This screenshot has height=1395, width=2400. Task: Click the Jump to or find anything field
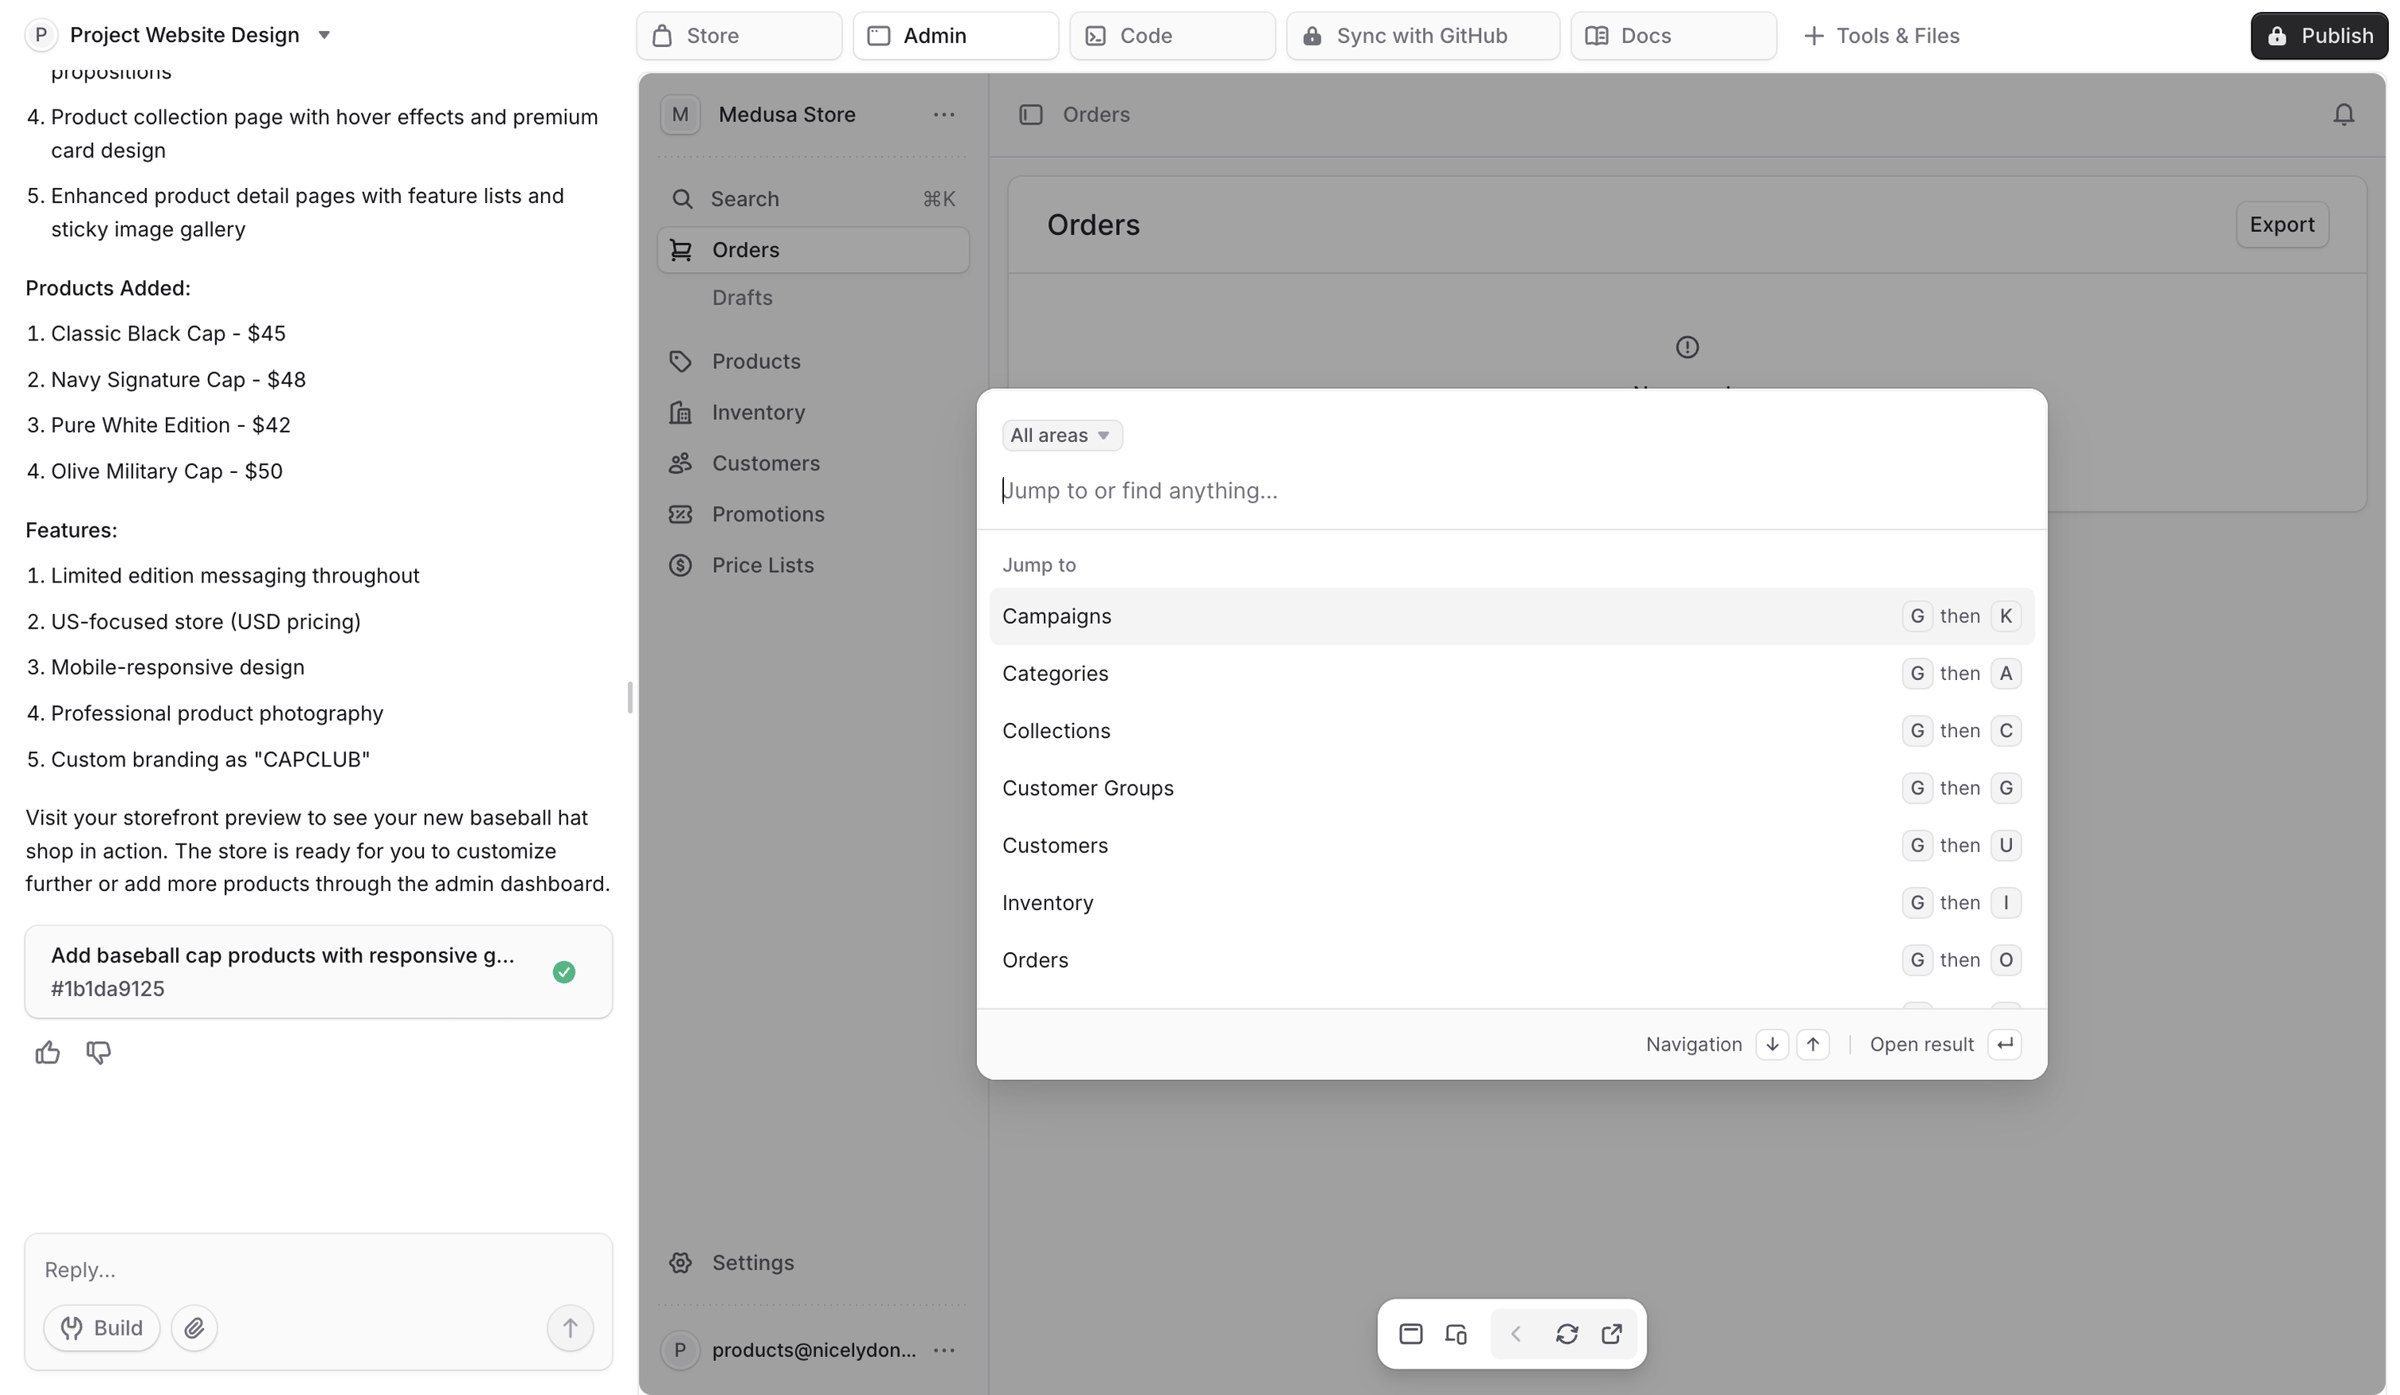(1511, 490)
